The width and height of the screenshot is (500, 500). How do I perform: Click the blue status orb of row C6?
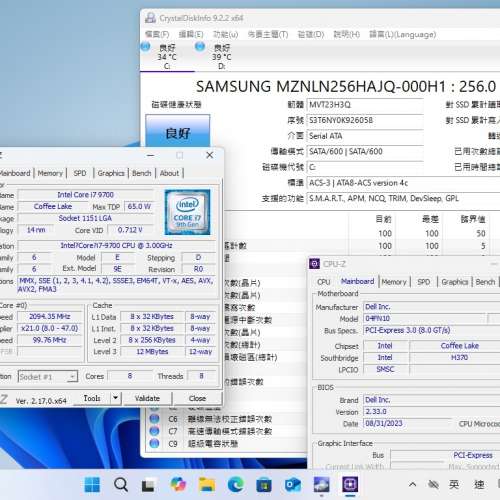pos(154,419)
